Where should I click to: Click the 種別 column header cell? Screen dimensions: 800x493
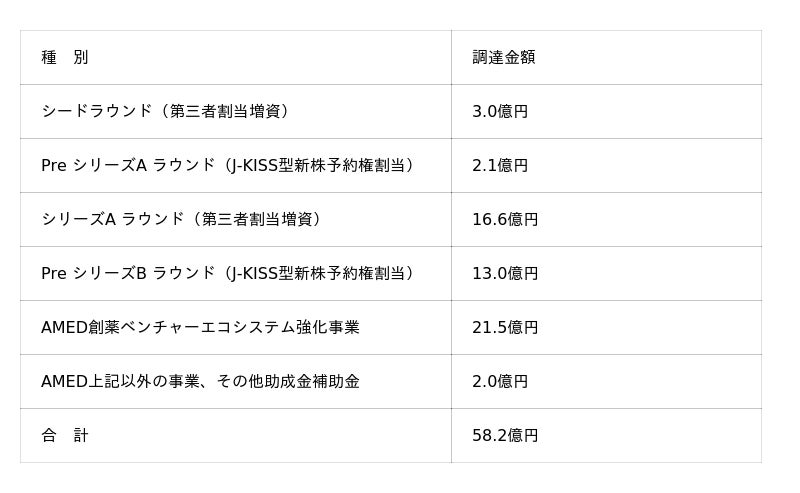coord(65,58)
